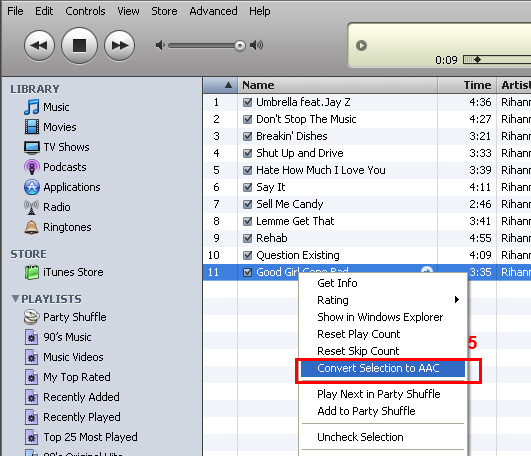Uncheck the Say It track checkbox

248,187
